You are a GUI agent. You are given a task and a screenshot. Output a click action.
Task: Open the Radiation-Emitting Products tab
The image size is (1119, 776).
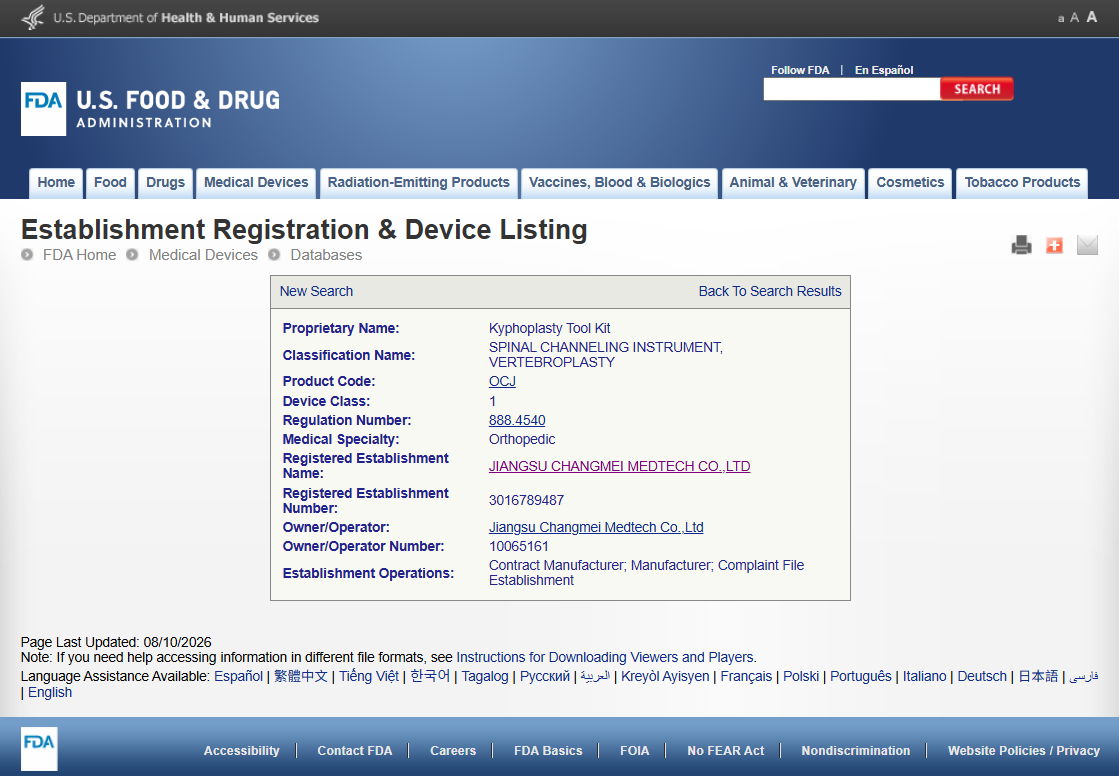419,183
